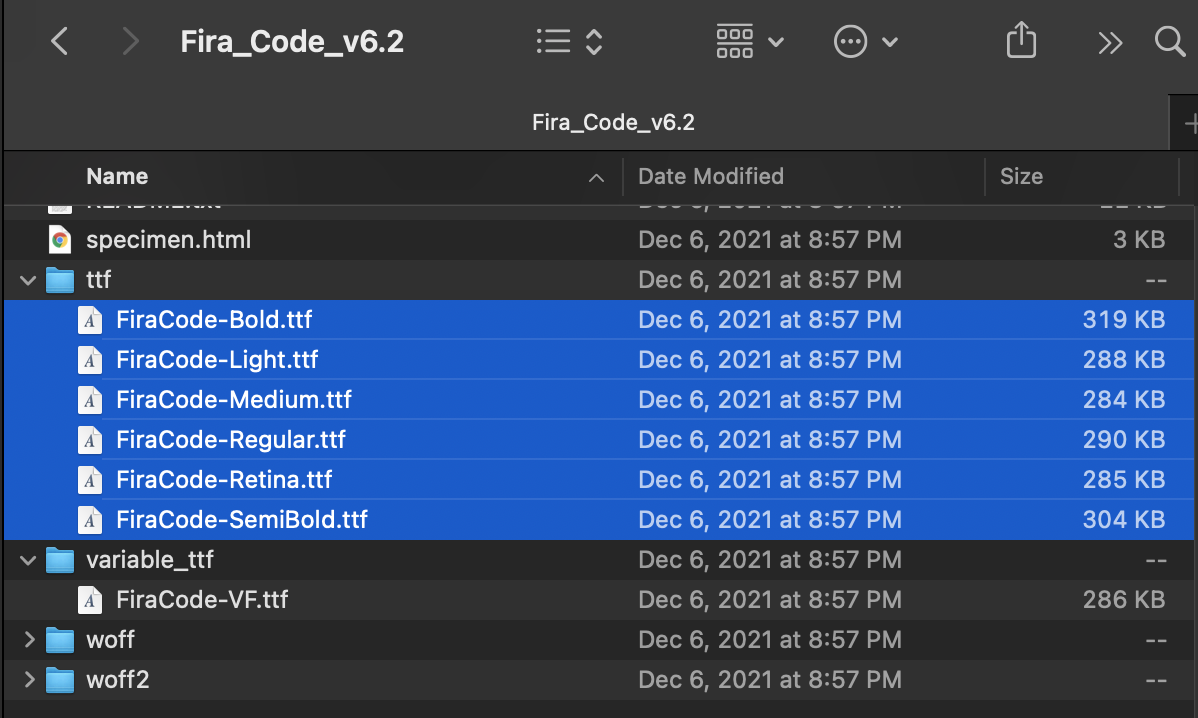
Task: Open a new tab with the plus button
Action: click(x=1193, y=122)
